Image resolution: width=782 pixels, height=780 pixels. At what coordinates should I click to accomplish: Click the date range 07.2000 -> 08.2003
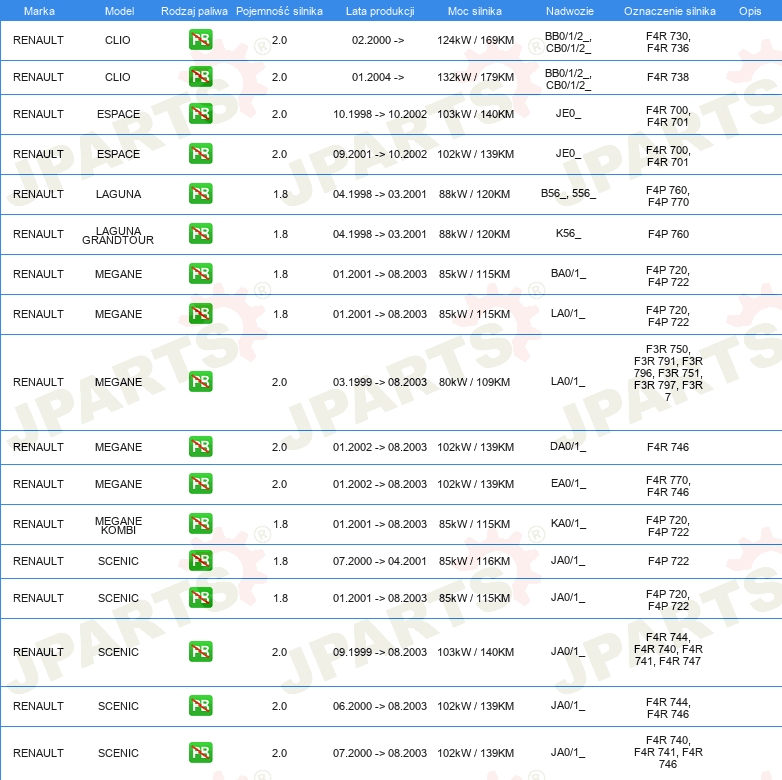(380, 753)
